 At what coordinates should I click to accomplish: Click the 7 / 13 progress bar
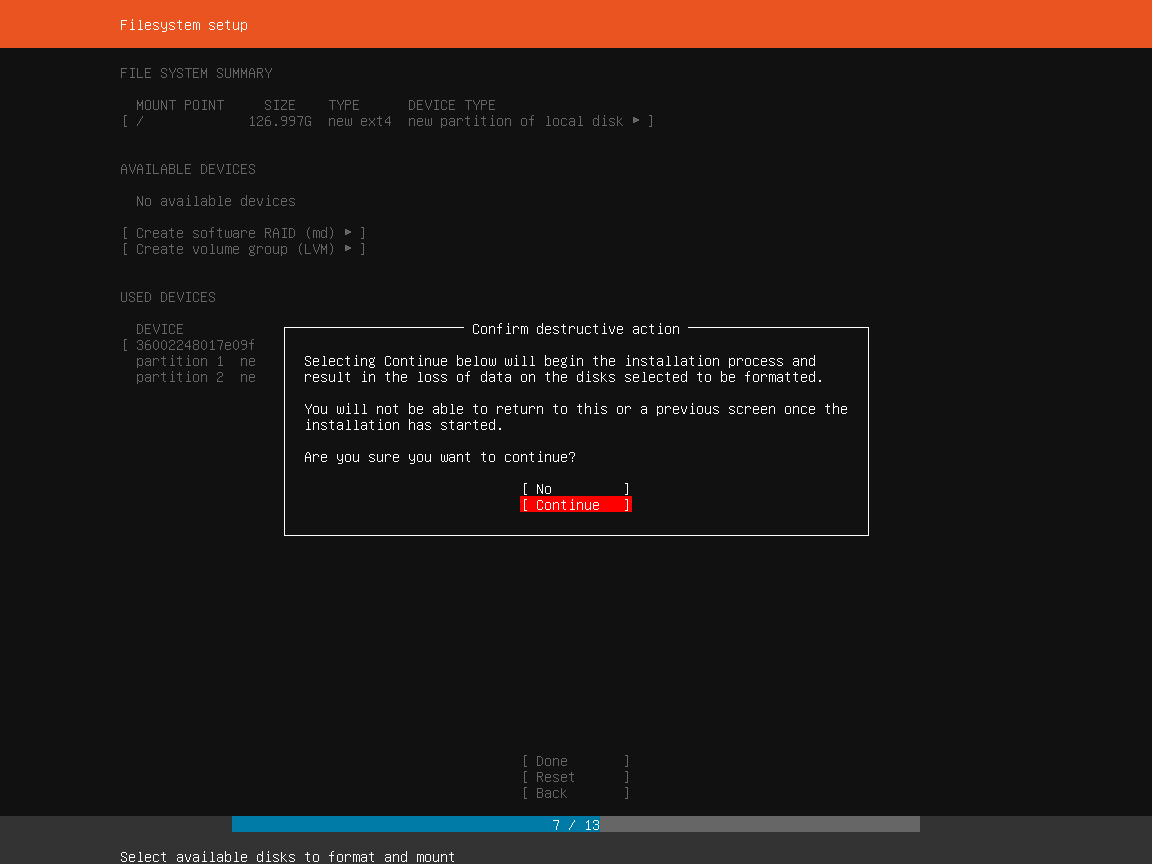click(575, 824)
